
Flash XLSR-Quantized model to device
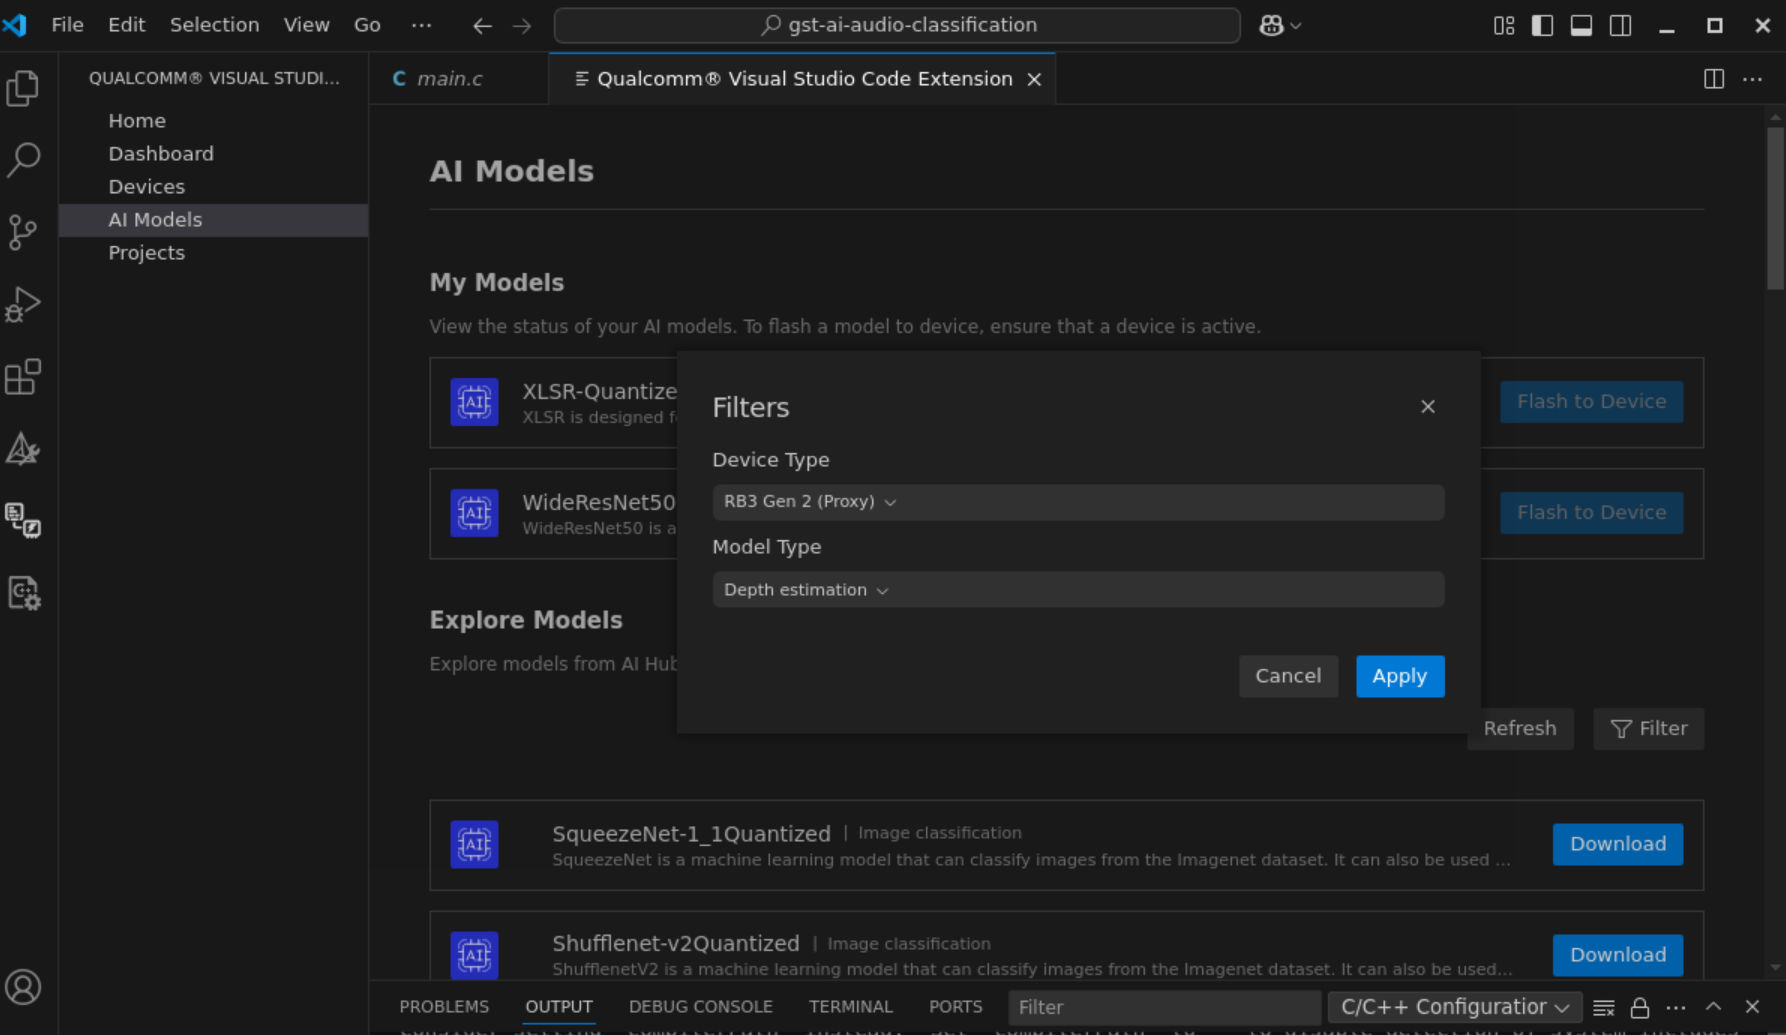point(1592,402)
